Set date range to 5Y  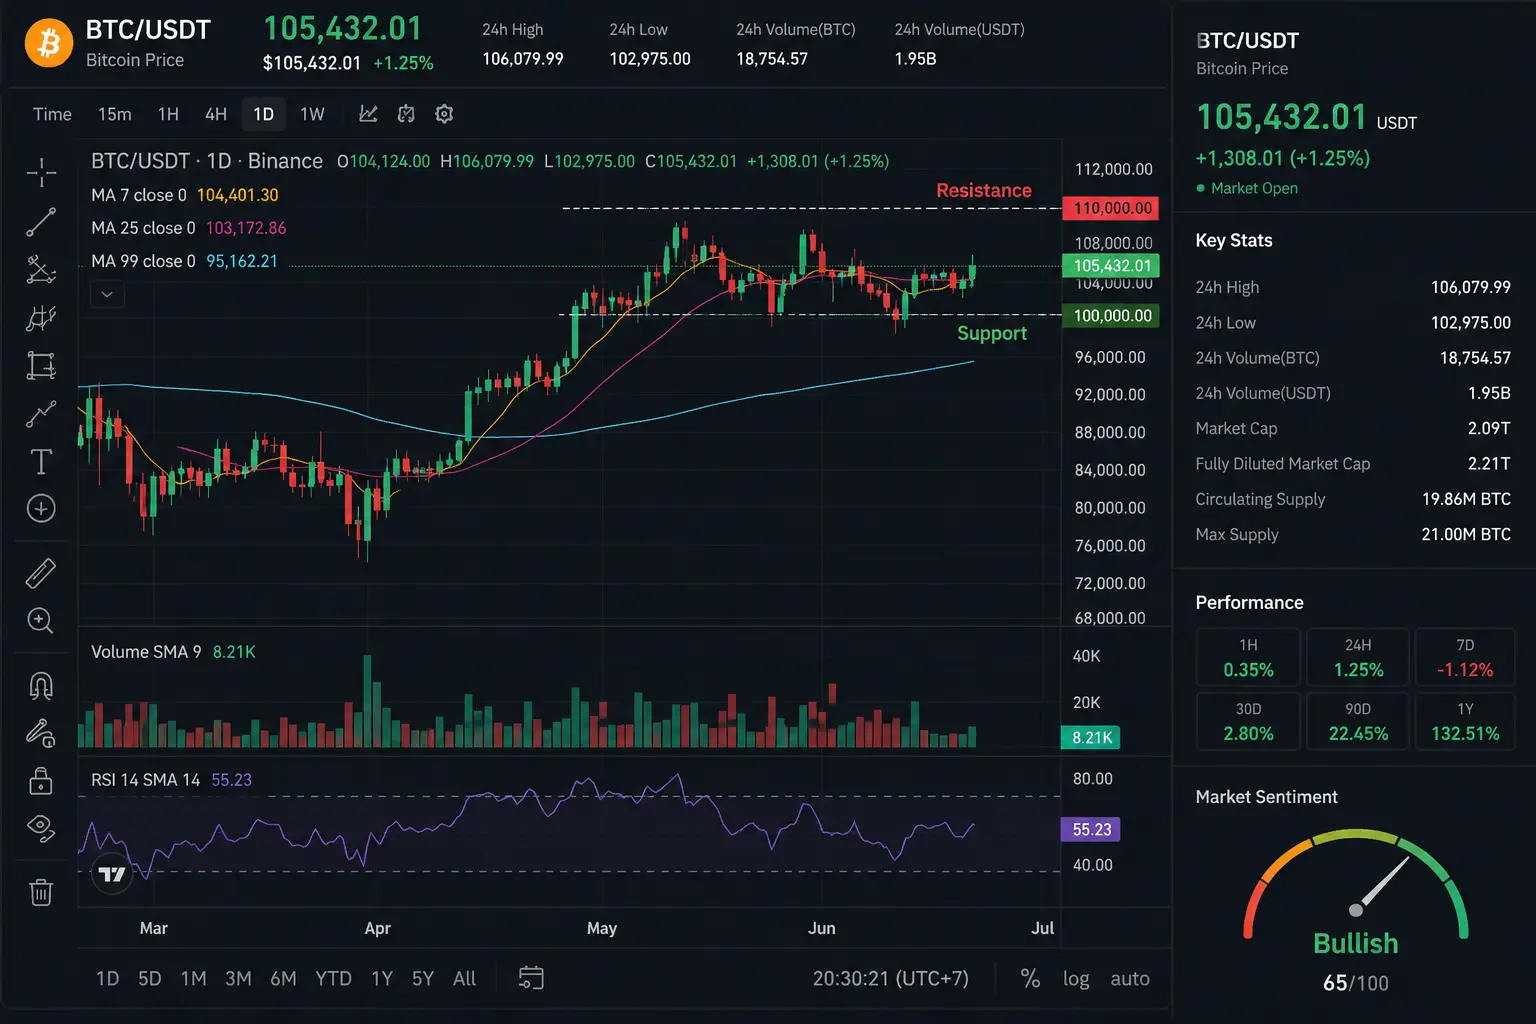pos(423,978)
